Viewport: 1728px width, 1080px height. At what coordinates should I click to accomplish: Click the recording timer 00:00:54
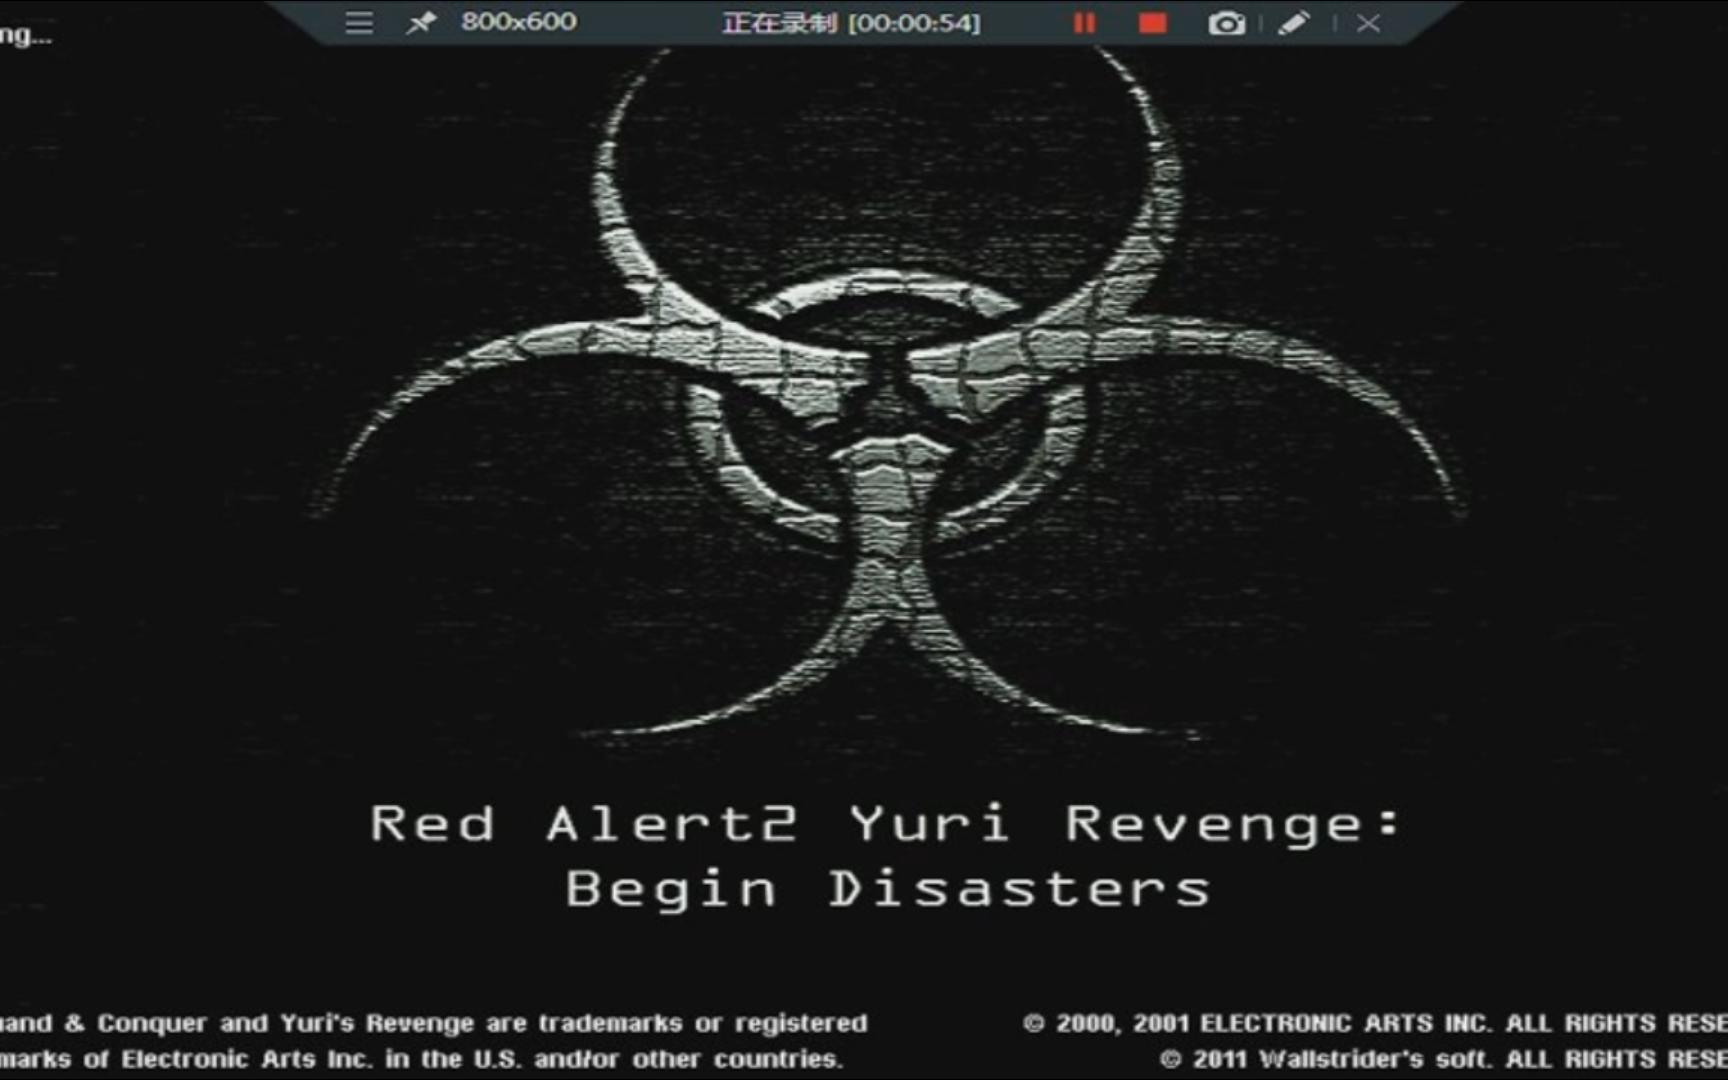tap(914, 23)
